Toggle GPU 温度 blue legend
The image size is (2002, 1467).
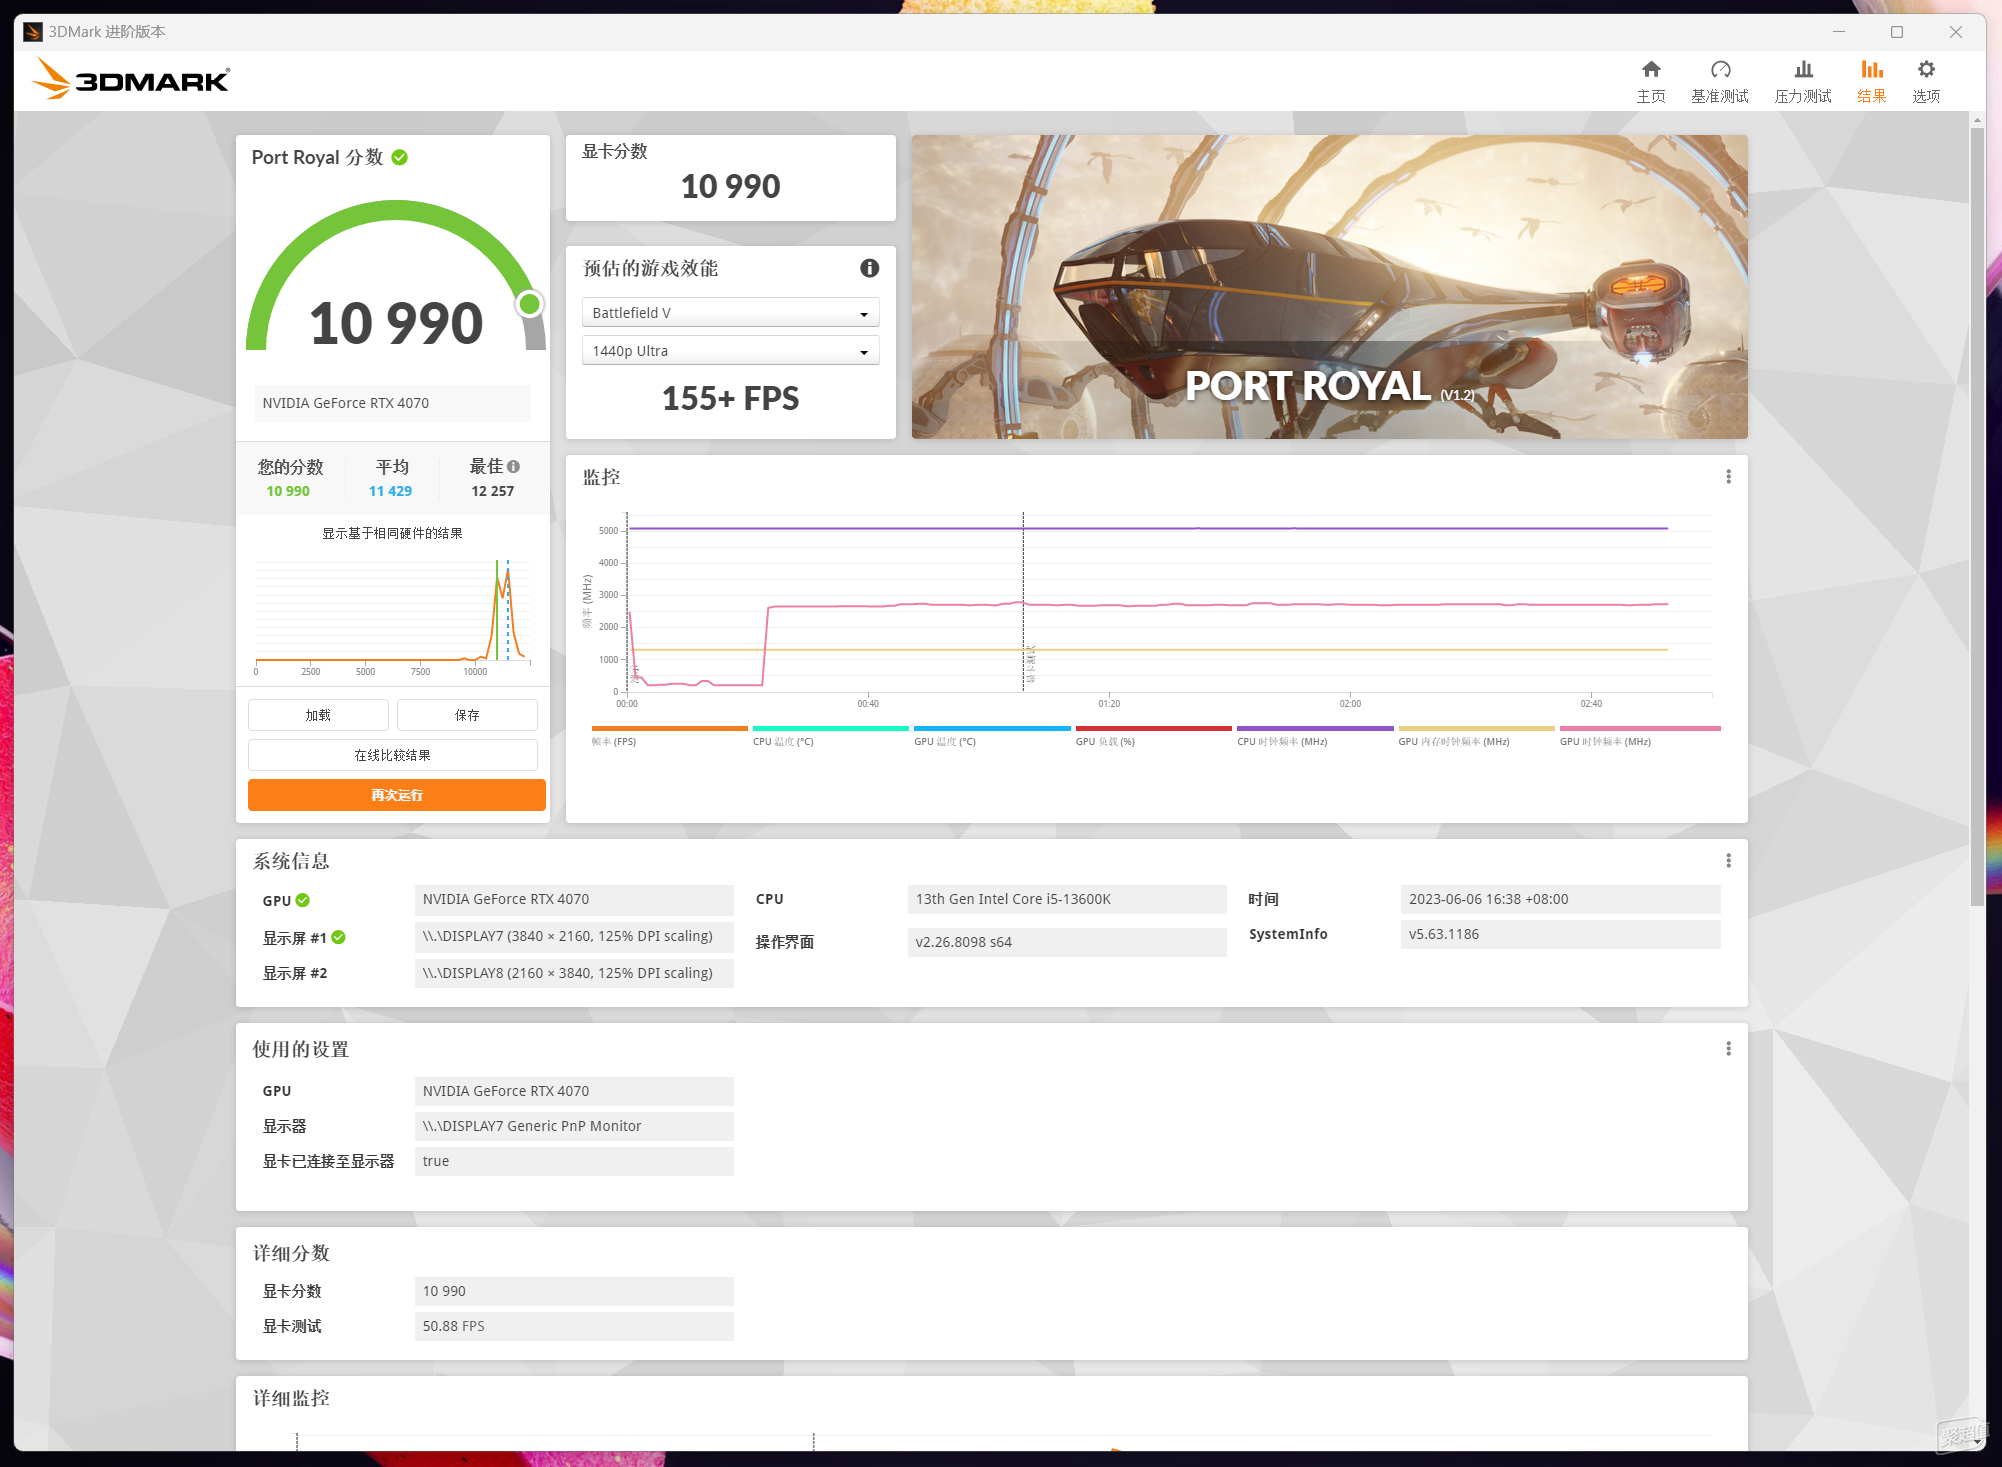click(x=992, y=736)
